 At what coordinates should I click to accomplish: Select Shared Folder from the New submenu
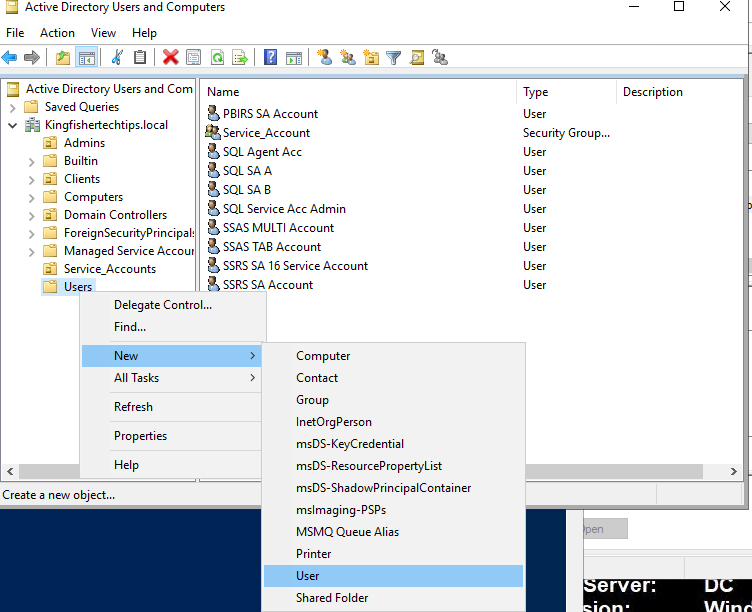393,598
